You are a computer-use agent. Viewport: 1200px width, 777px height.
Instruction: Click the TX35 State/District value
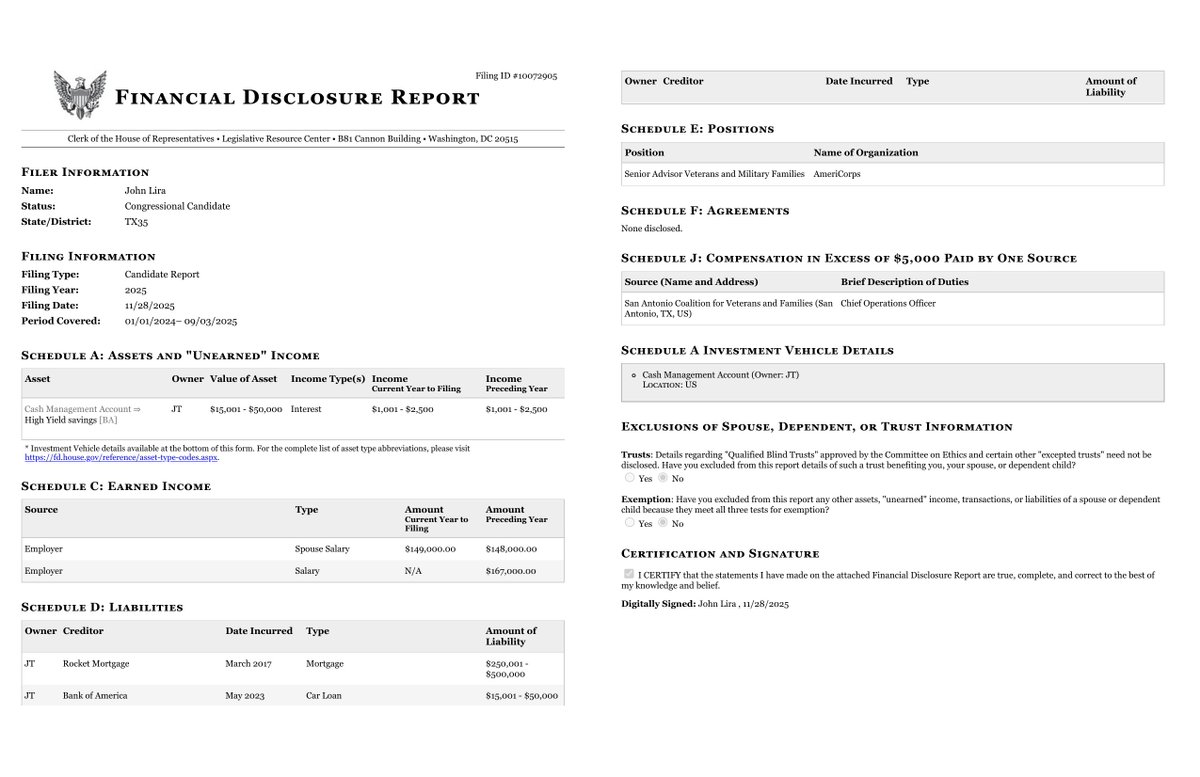[x=136, y=222]
